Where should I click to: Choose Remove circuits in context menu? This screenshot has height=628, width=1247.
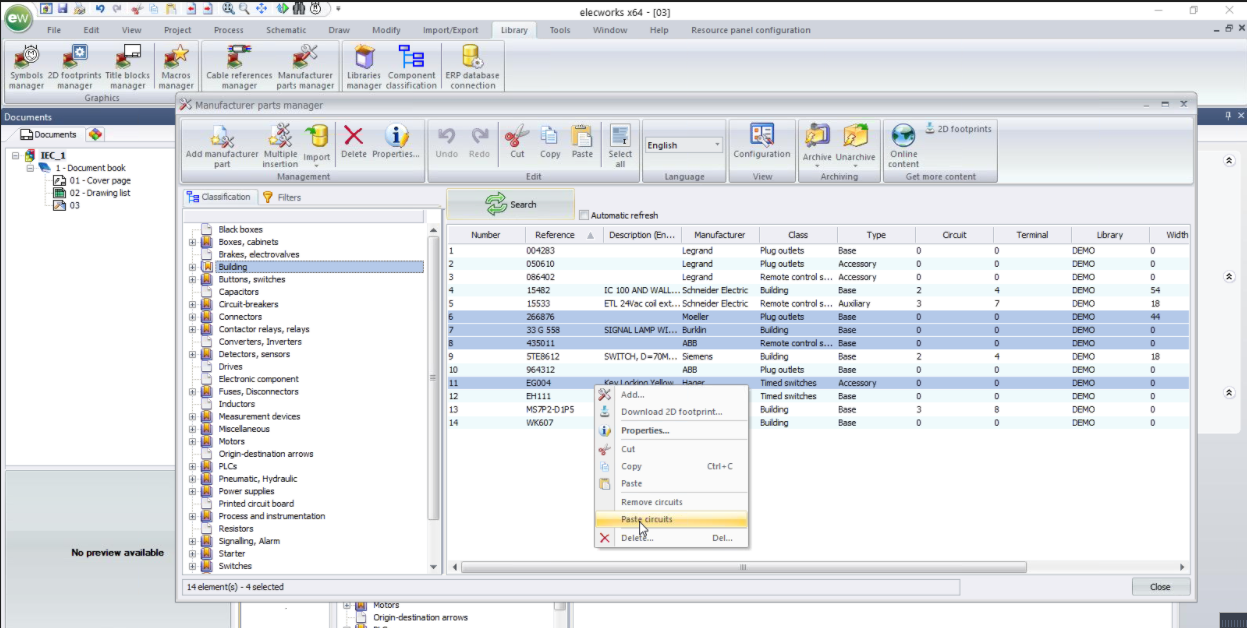pyautogui.click(x=670, y=502)
